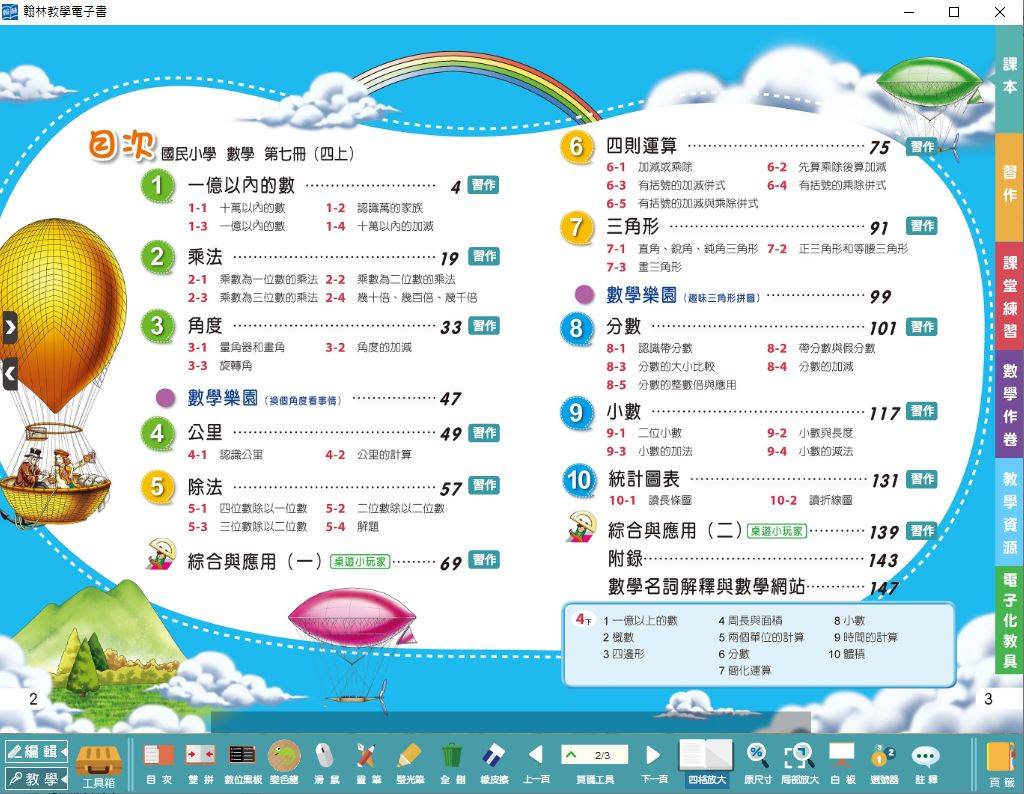Click 習作 button beside 統計圖表 unit 10
The width and height of the screenshot is (1024, 794).
[922, 479]
